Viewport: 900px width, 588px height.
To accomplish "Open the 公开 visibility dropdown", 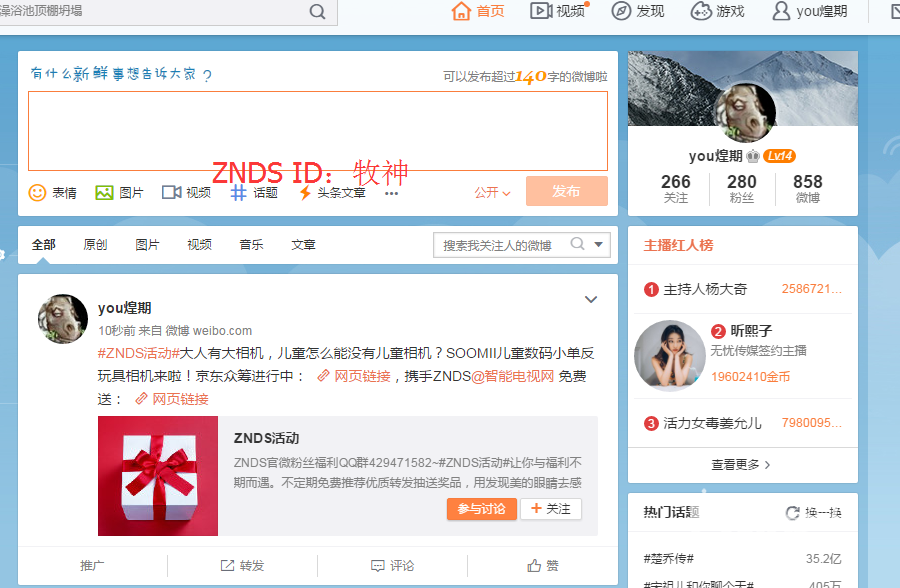I will pos(491,192).
